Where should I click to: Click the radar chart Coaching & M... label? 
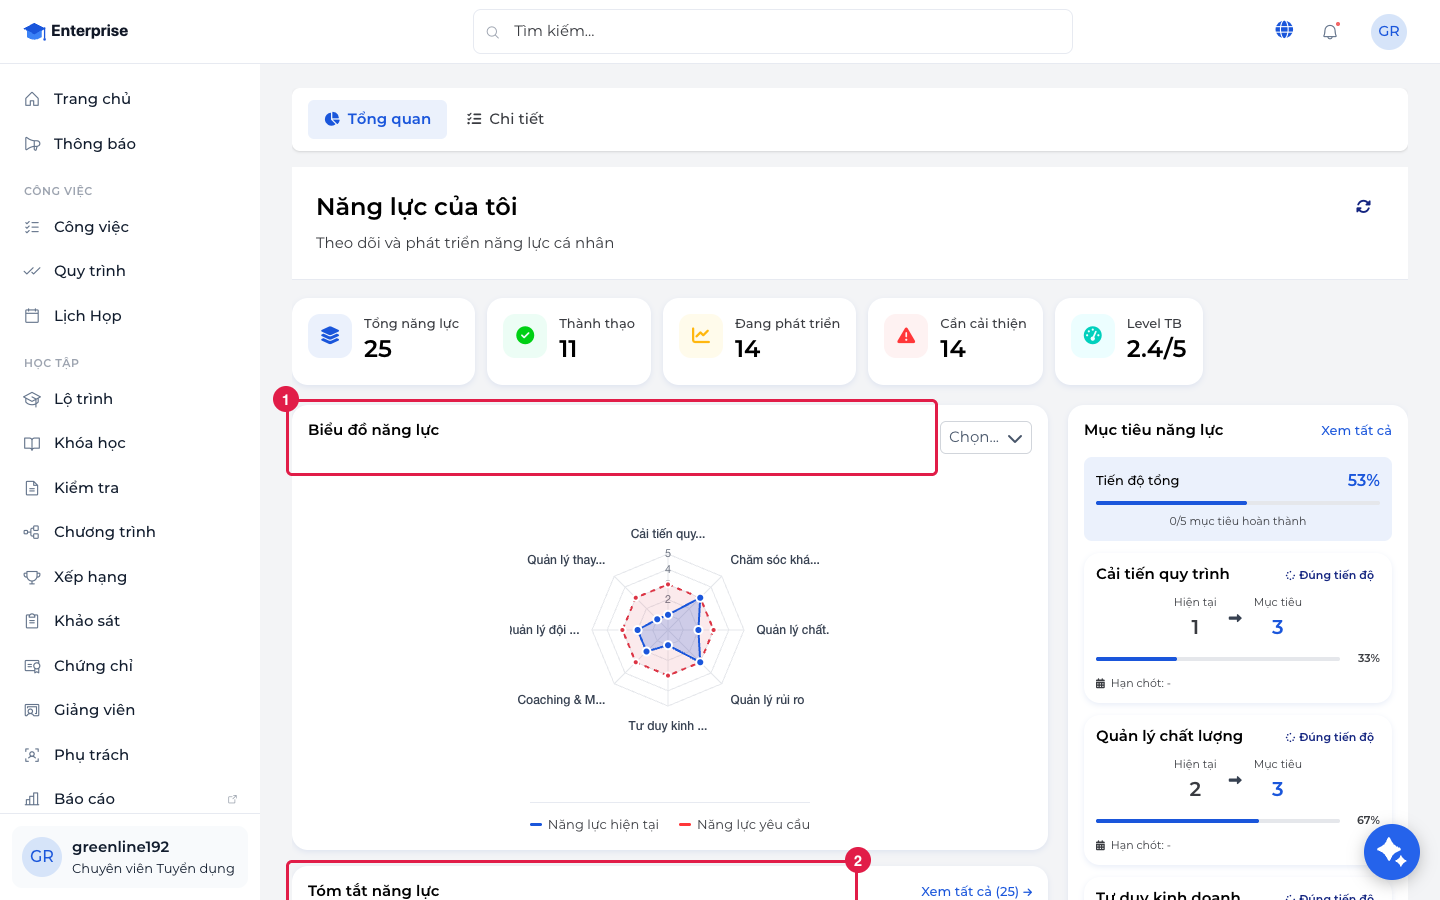[561, 700]
